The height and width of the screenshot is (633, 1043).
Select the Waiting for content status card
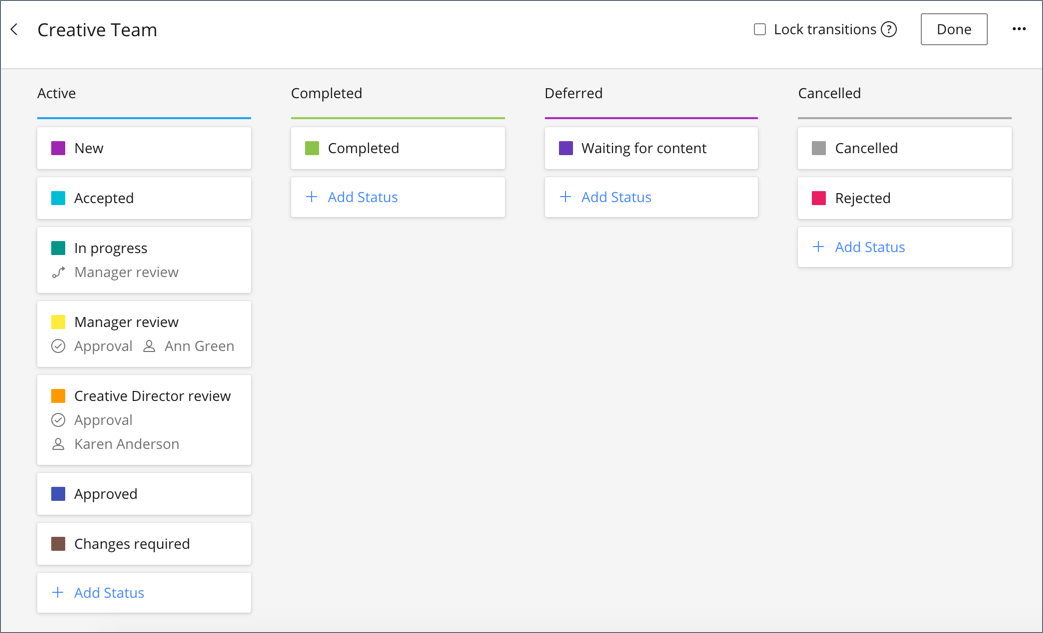click(x=650, y=147)
